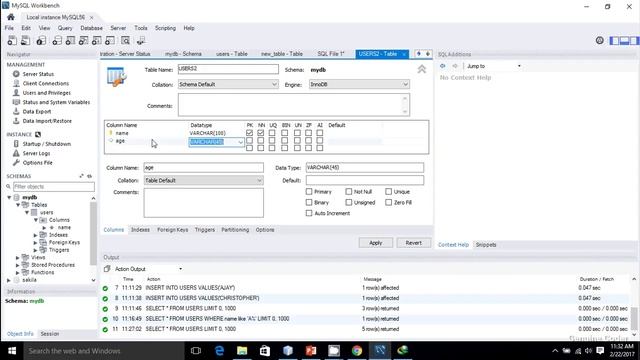The image size is (640, 360).
Task: Click the search table data toolbar icon
Action: pos(125,40)
